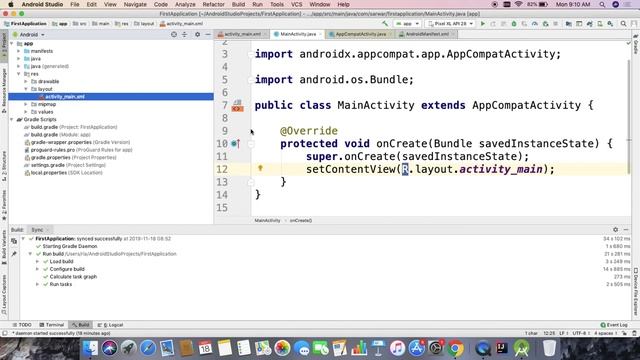The width and height of the screenshot is (640, 360).
Task: Click the override gutter icon on line 10
Action: click(x=236, y=144)
